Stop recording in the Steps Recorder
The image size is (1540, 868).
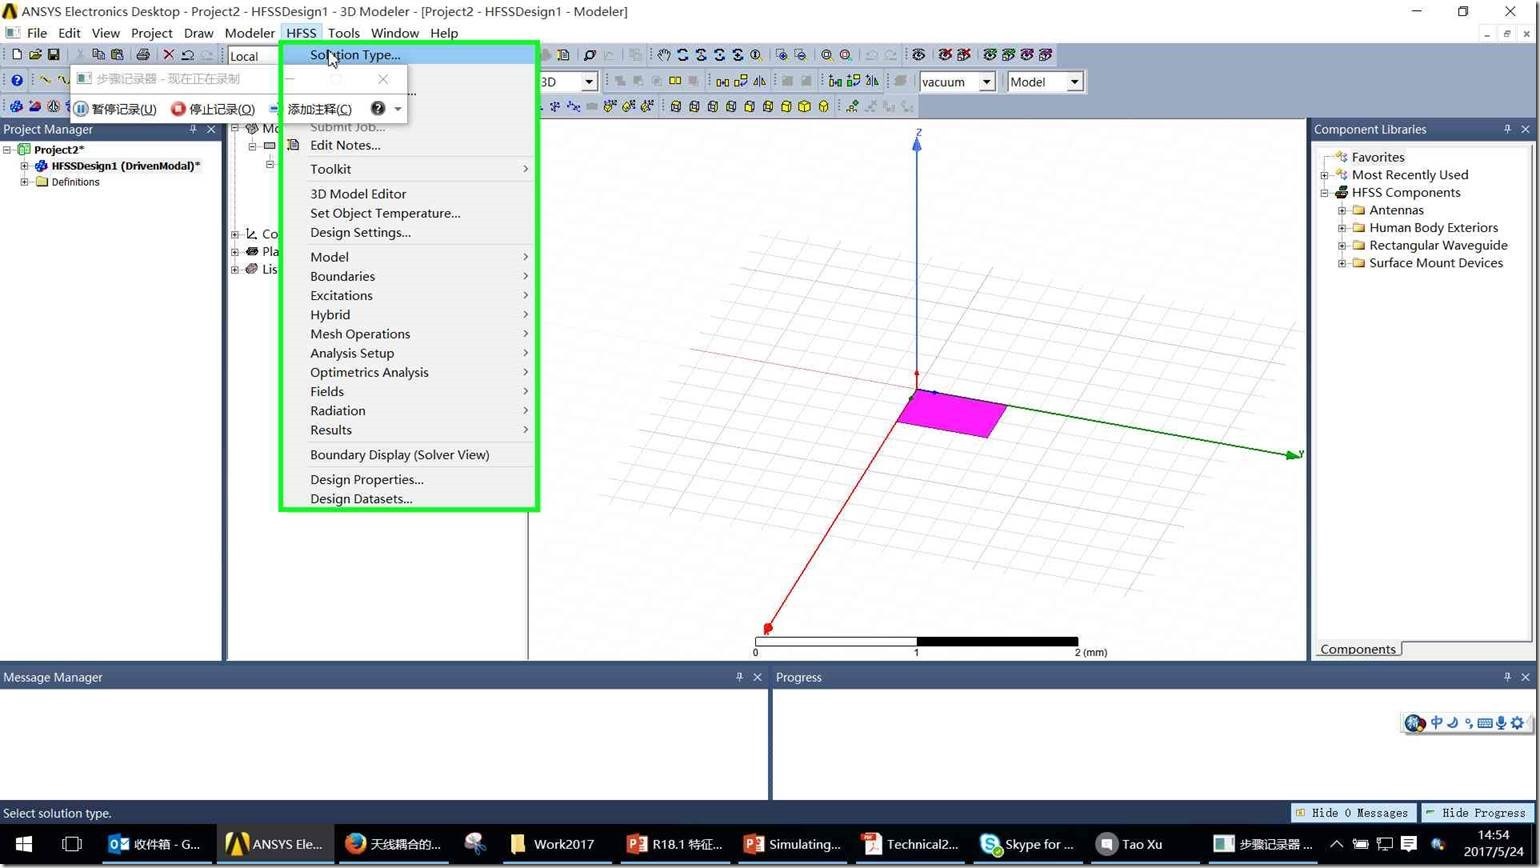tap(213, 109)
